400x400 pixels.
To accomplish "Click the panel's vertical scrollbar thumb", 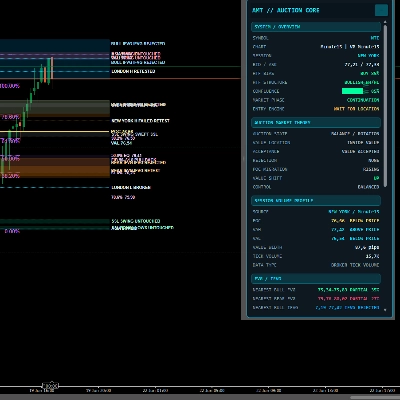I will 385,106.
